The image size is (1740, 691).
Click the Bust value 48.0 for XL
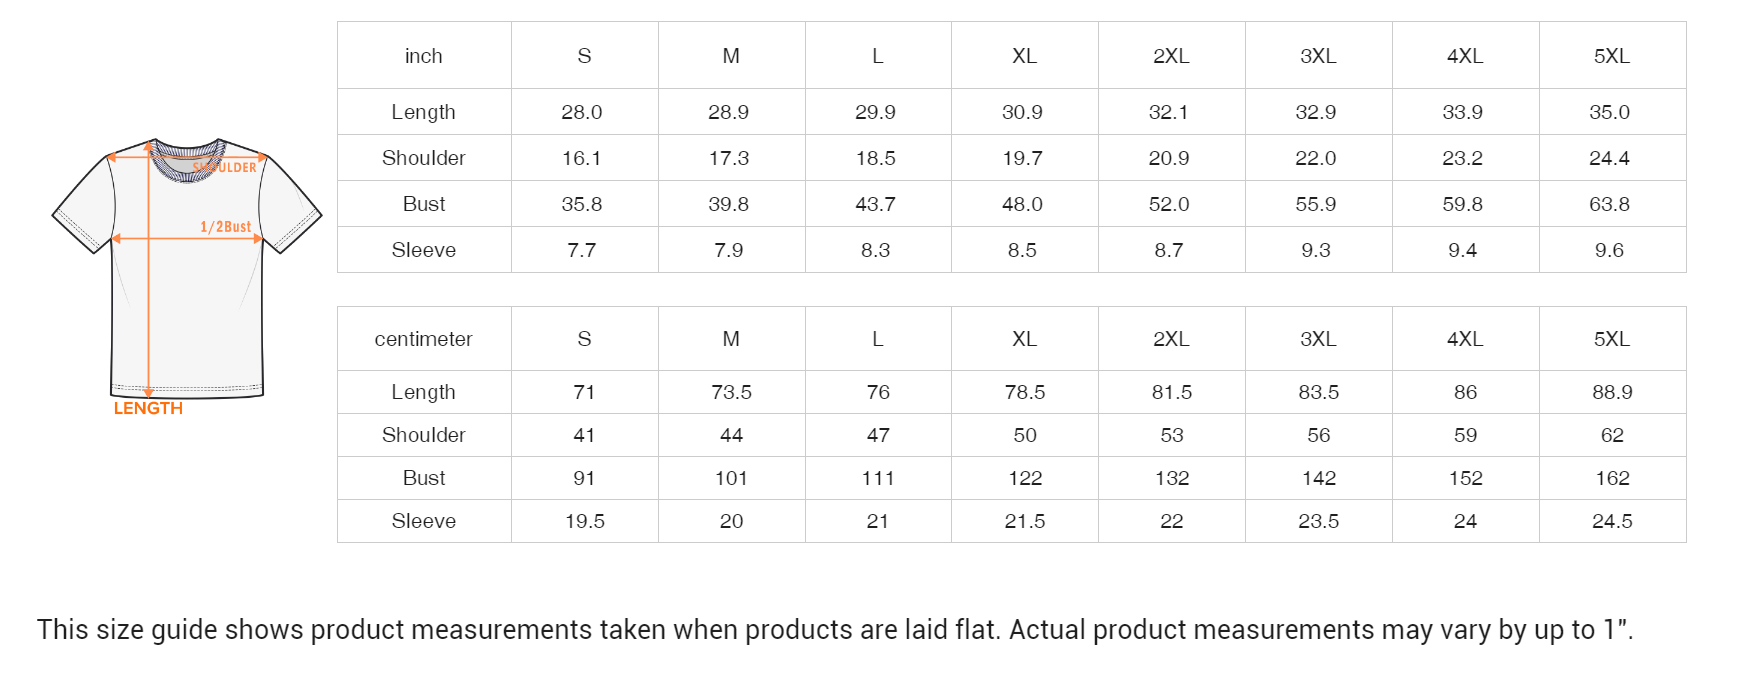[x=1022, y=204]
